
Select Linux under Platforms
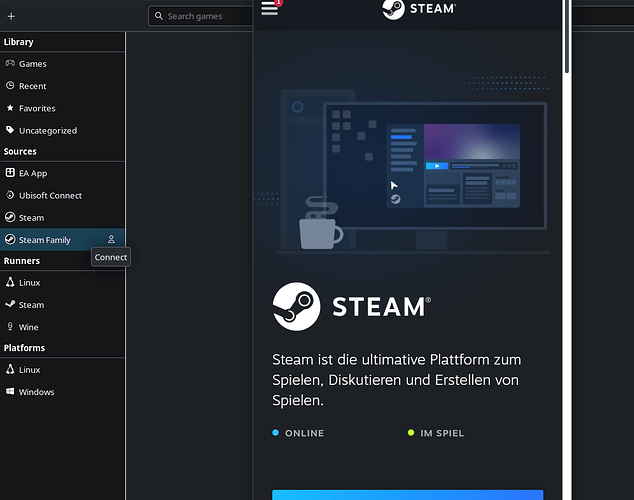(62, 370)
